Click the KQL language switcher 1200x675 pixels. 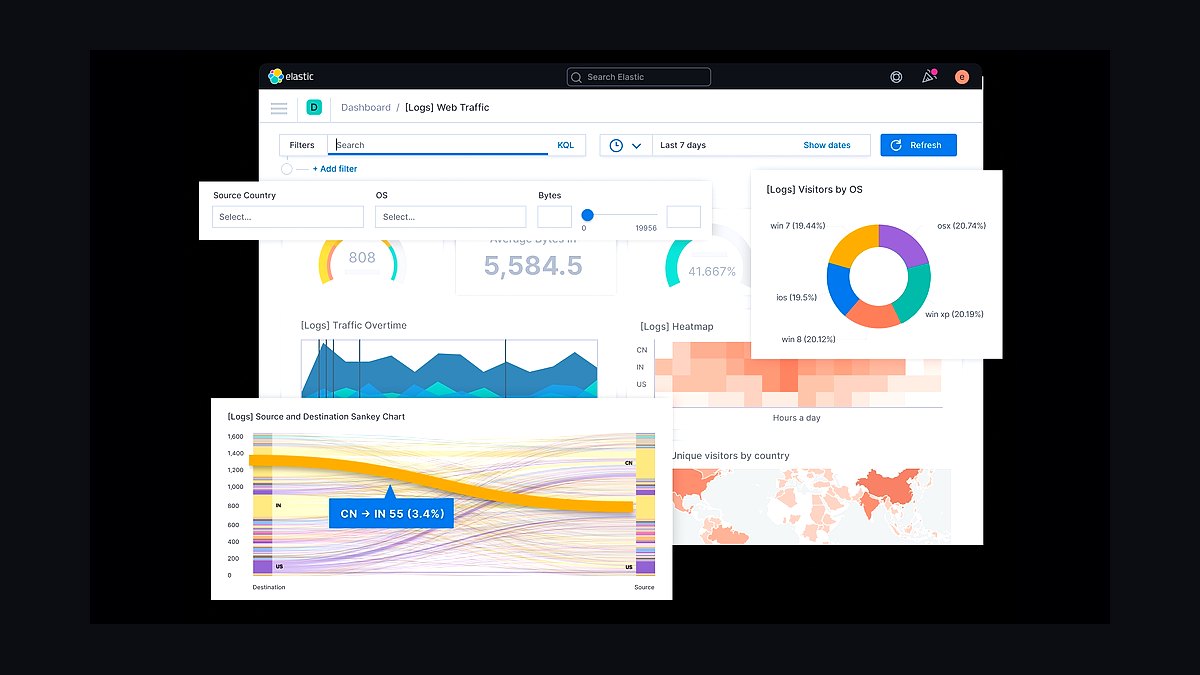click(x=566, y=145)
